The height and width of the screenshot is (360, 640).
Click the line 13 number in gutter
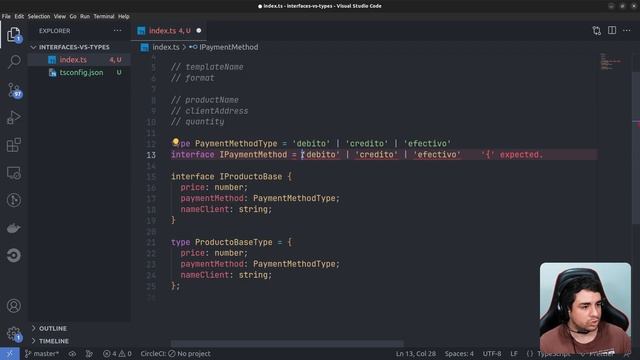[151, 155]
